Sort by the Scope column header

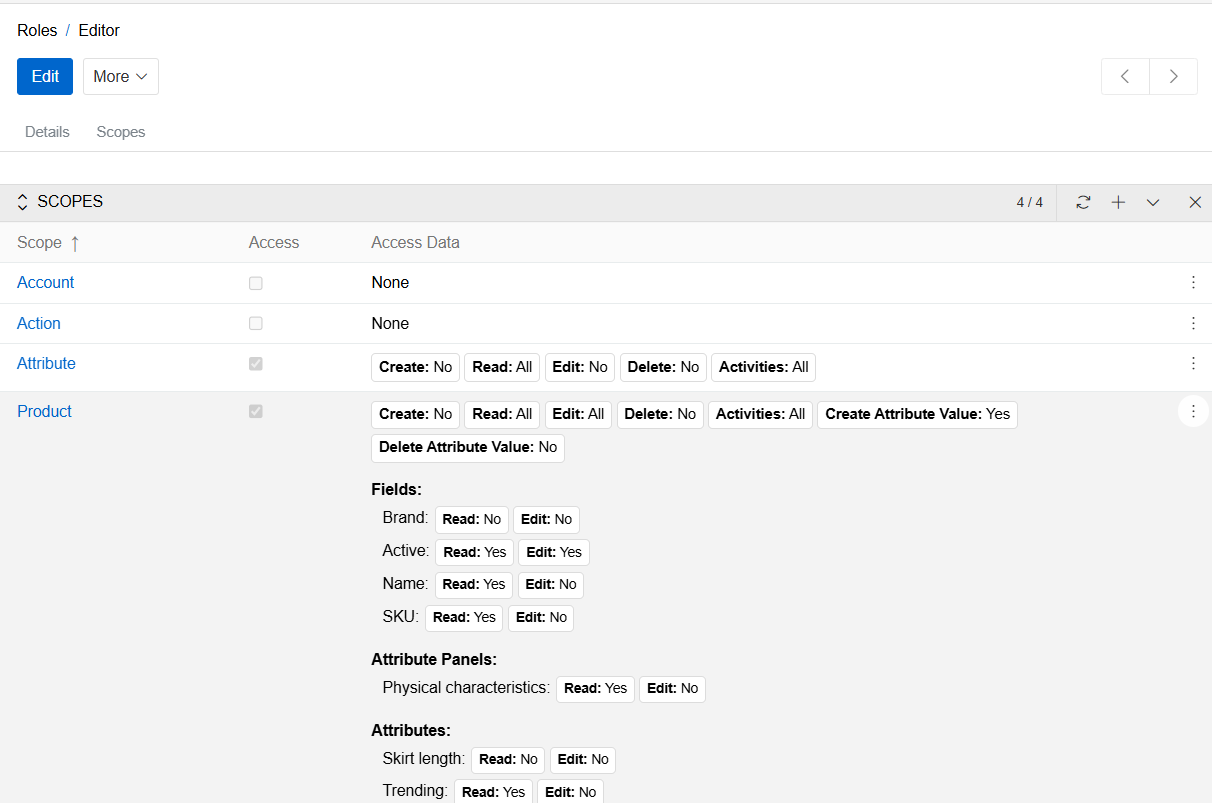tap(40, 243)
